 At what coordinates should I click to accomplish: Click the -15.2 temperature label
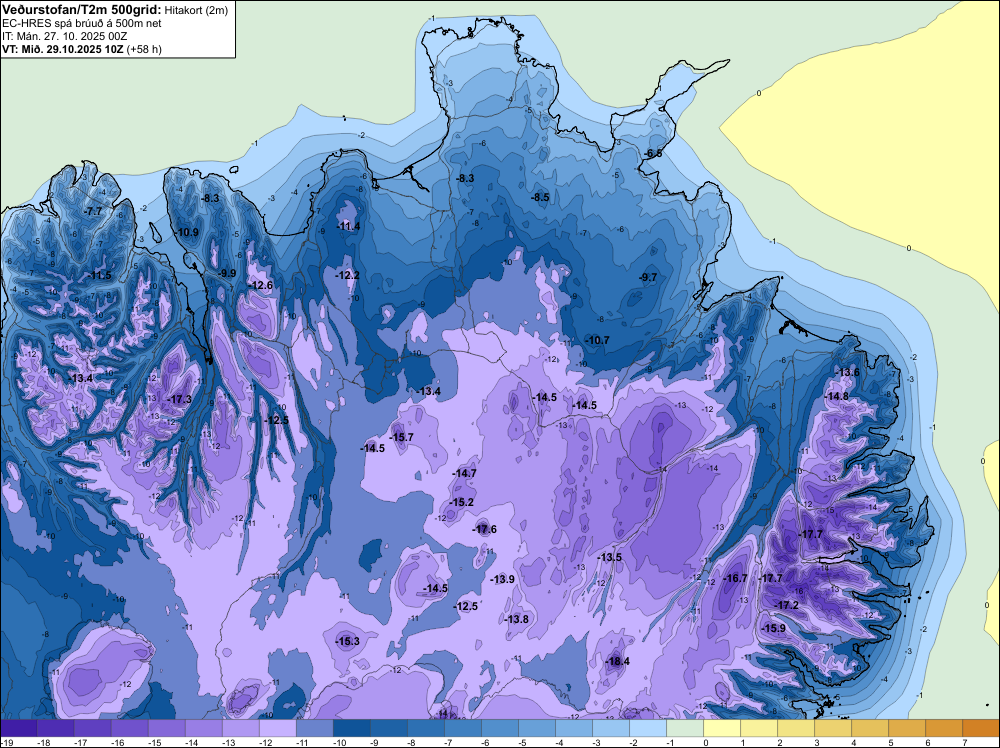[x=461, y=502]
